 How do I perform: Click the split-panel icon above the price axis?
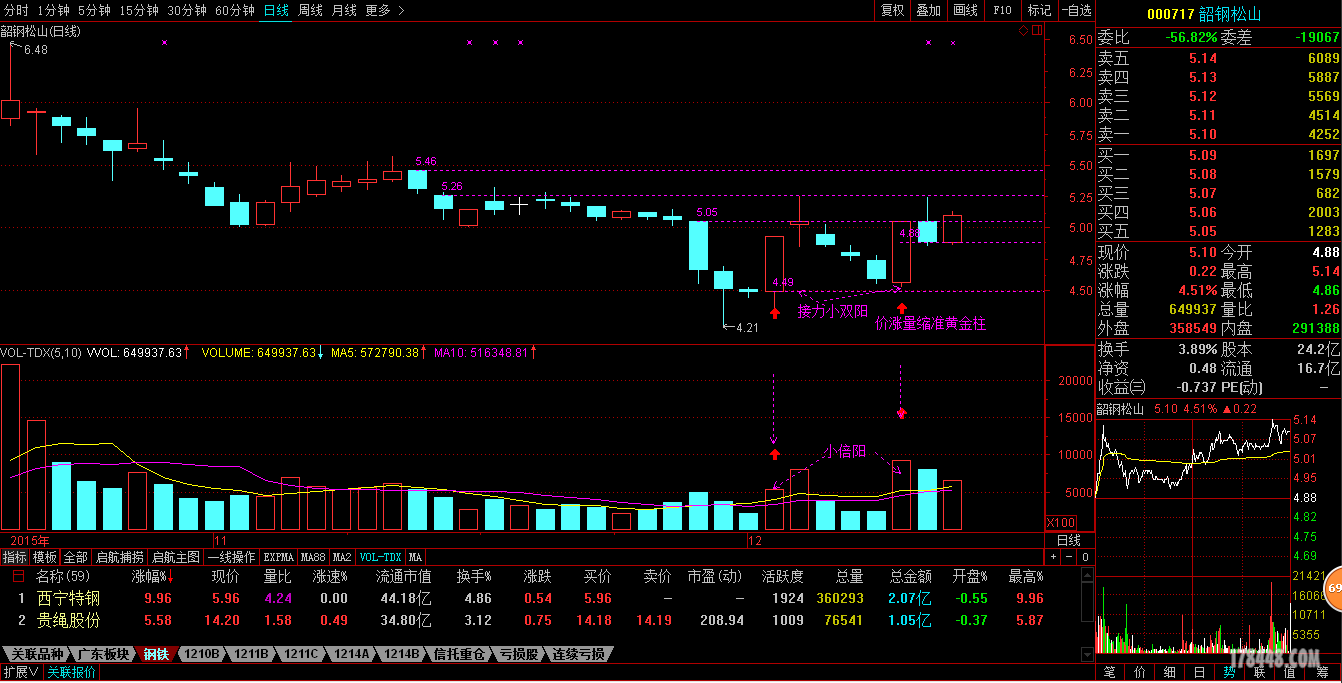click(1036, 31)
